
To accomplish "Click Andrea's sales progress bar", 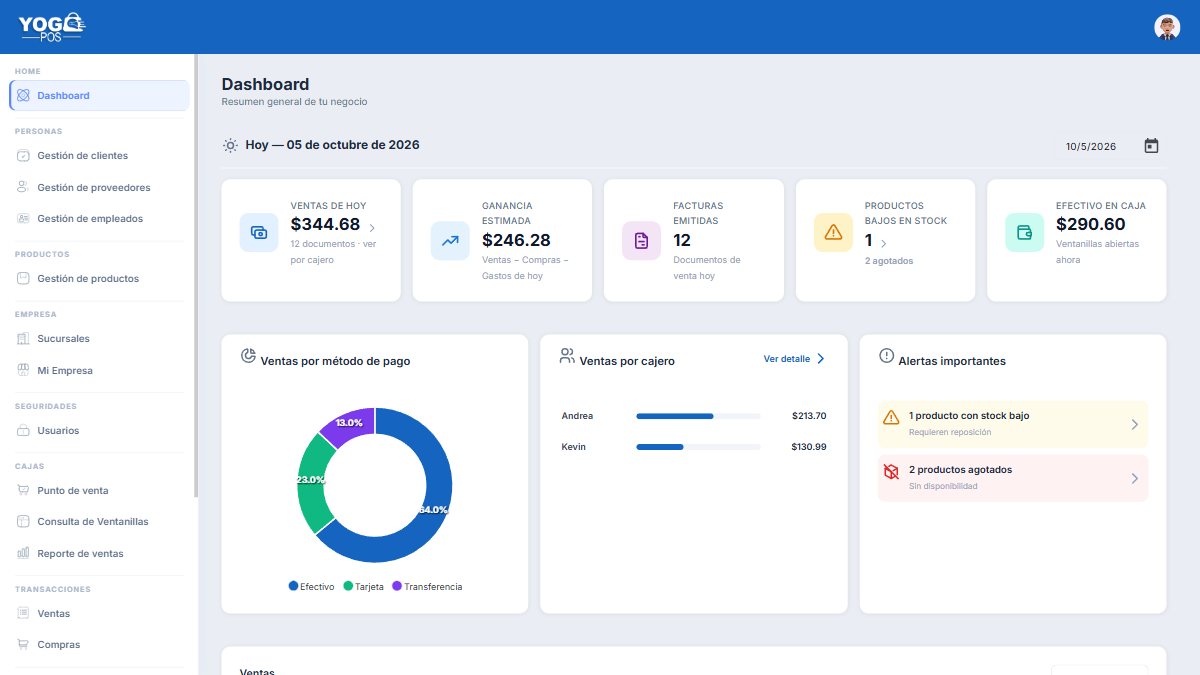I will (698, 416).
